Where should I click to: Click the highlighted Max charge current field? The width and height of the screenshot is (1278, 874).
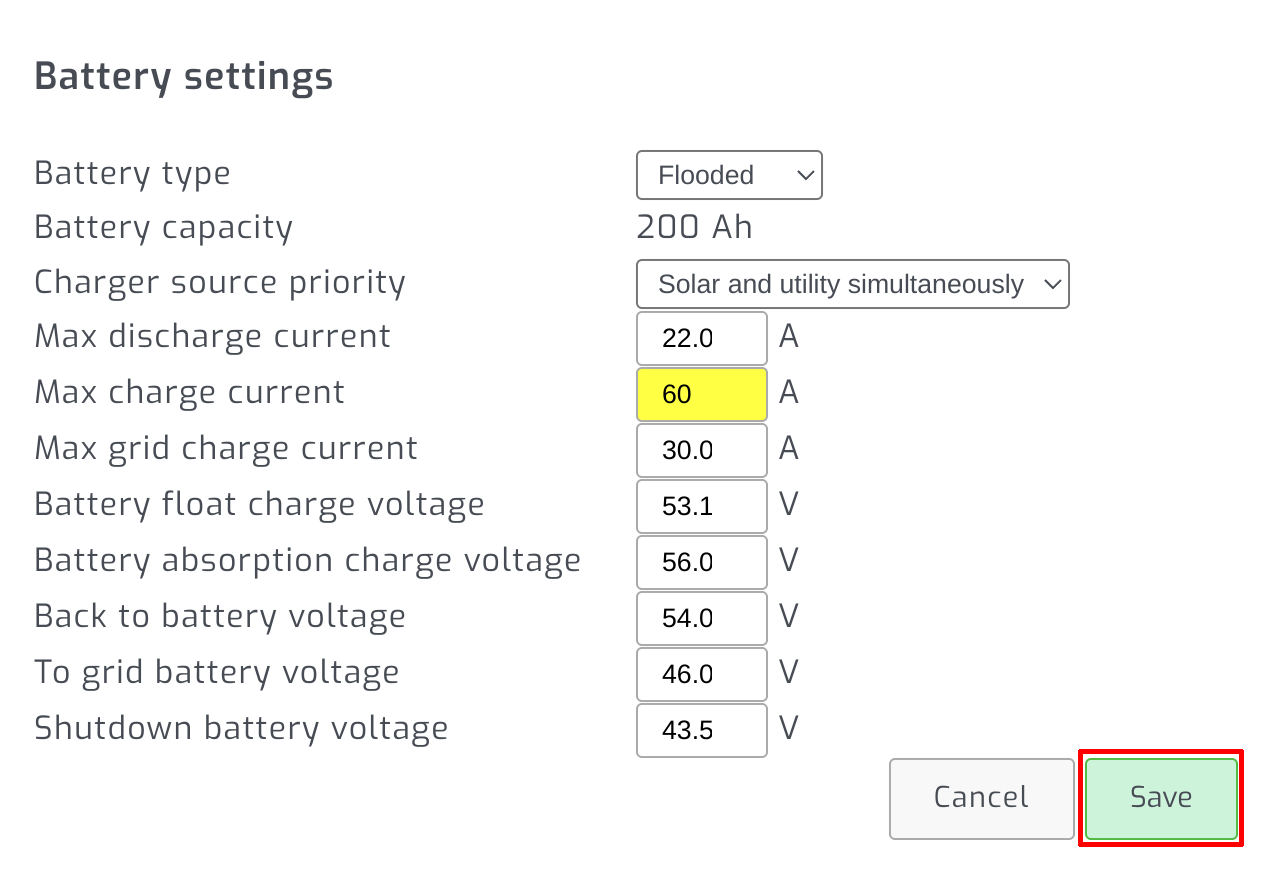point(701,394)
